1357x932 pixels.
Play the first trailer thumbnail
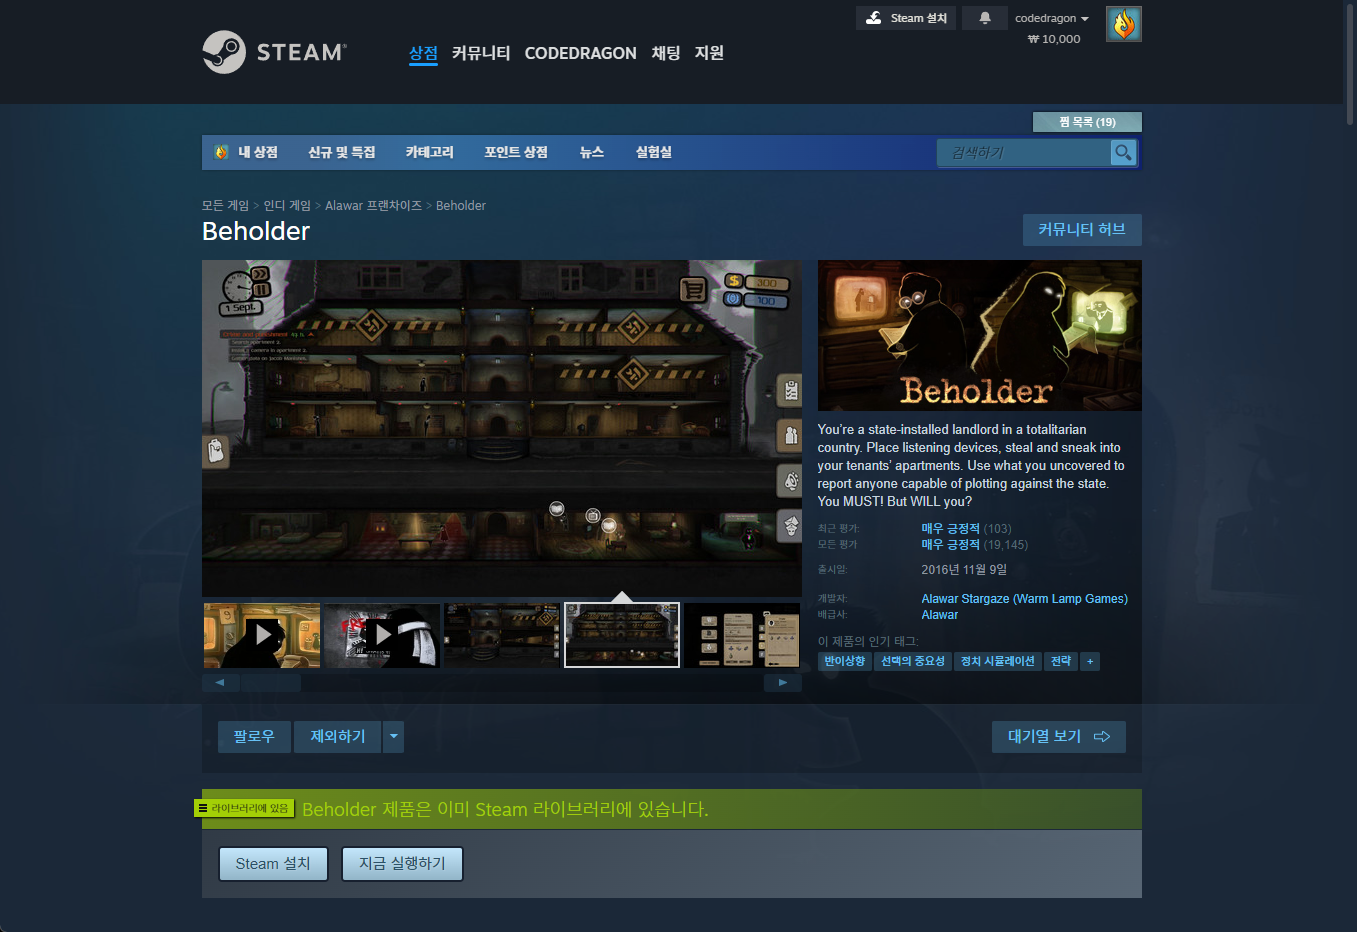tap(262, 635)
